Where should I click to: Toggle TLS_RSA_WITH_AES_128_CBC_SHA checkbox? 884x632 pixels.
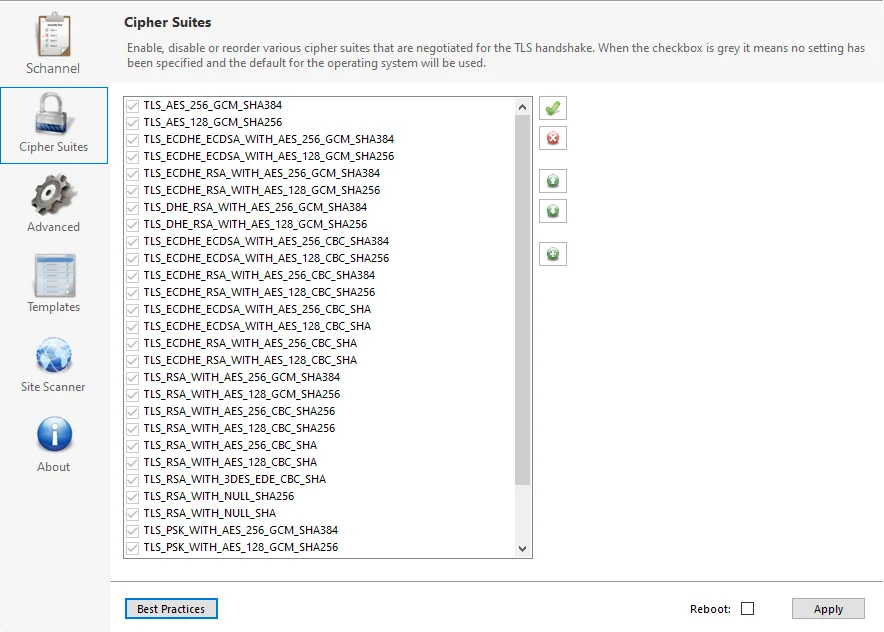click(x=132, y=462)
